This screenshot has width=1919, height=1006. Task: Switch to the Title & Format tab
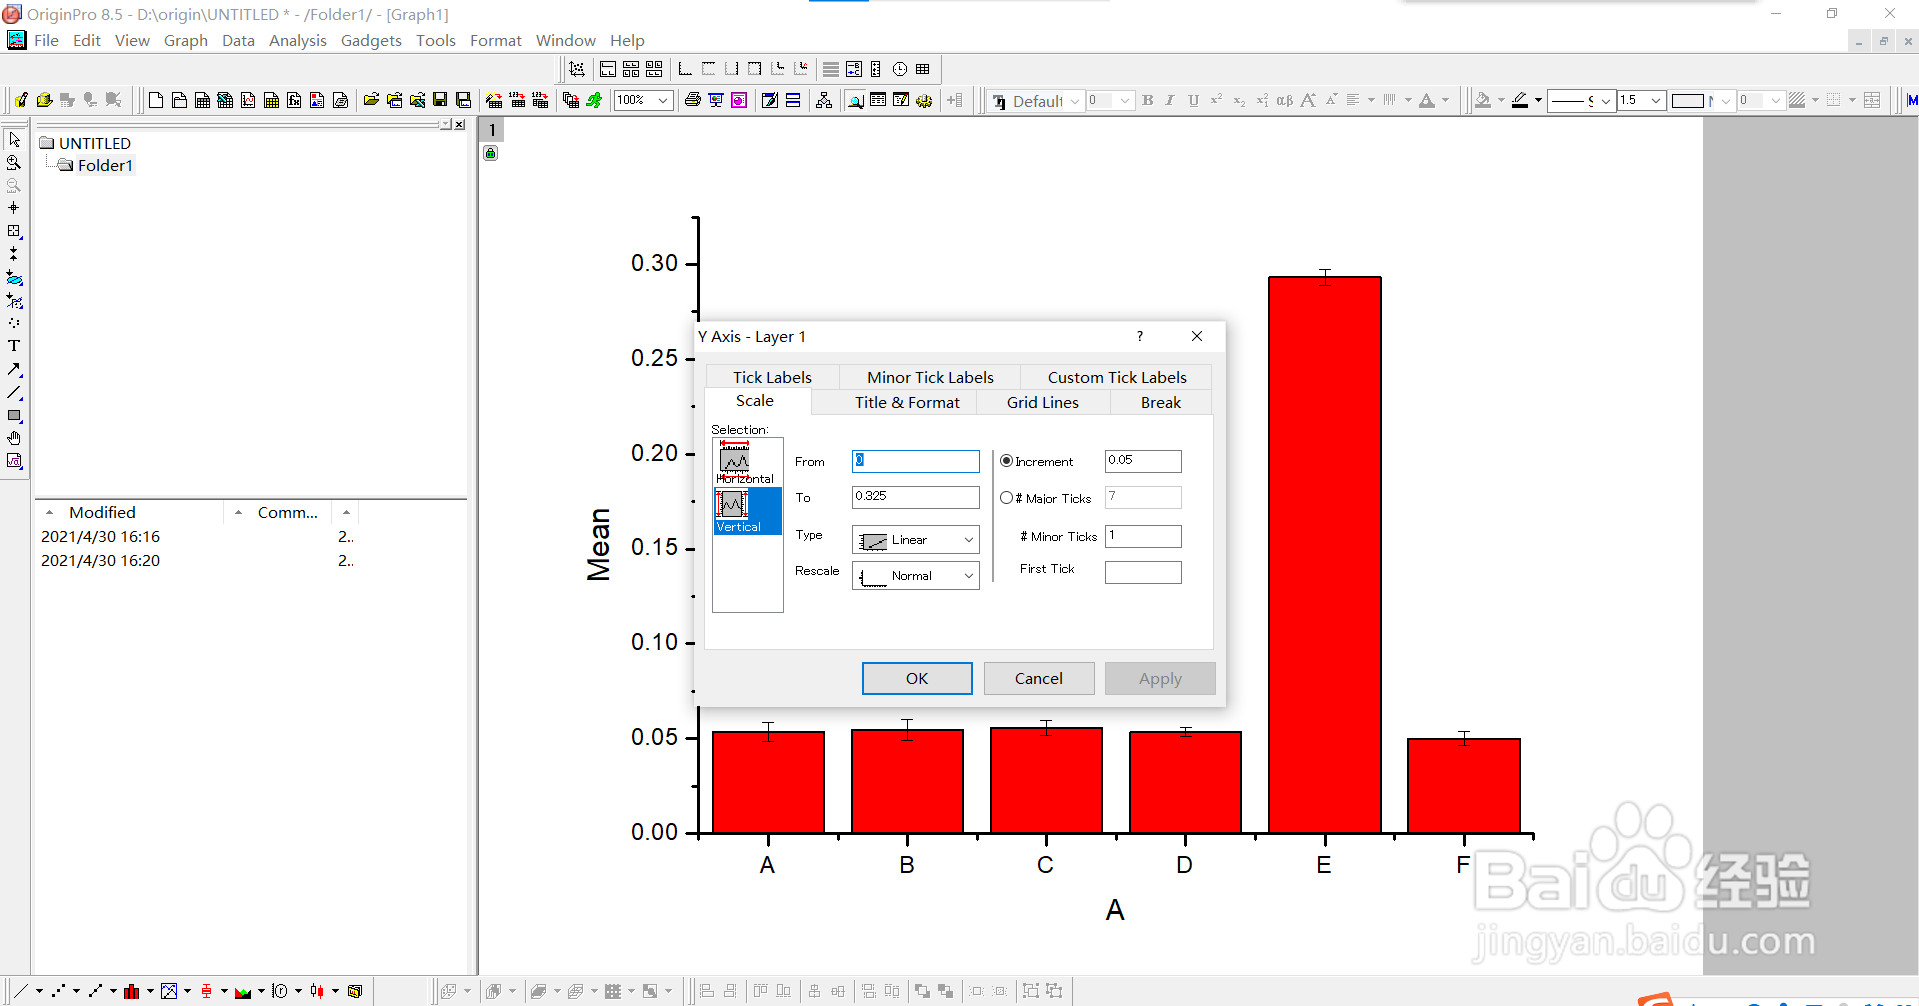pos(907,402)
